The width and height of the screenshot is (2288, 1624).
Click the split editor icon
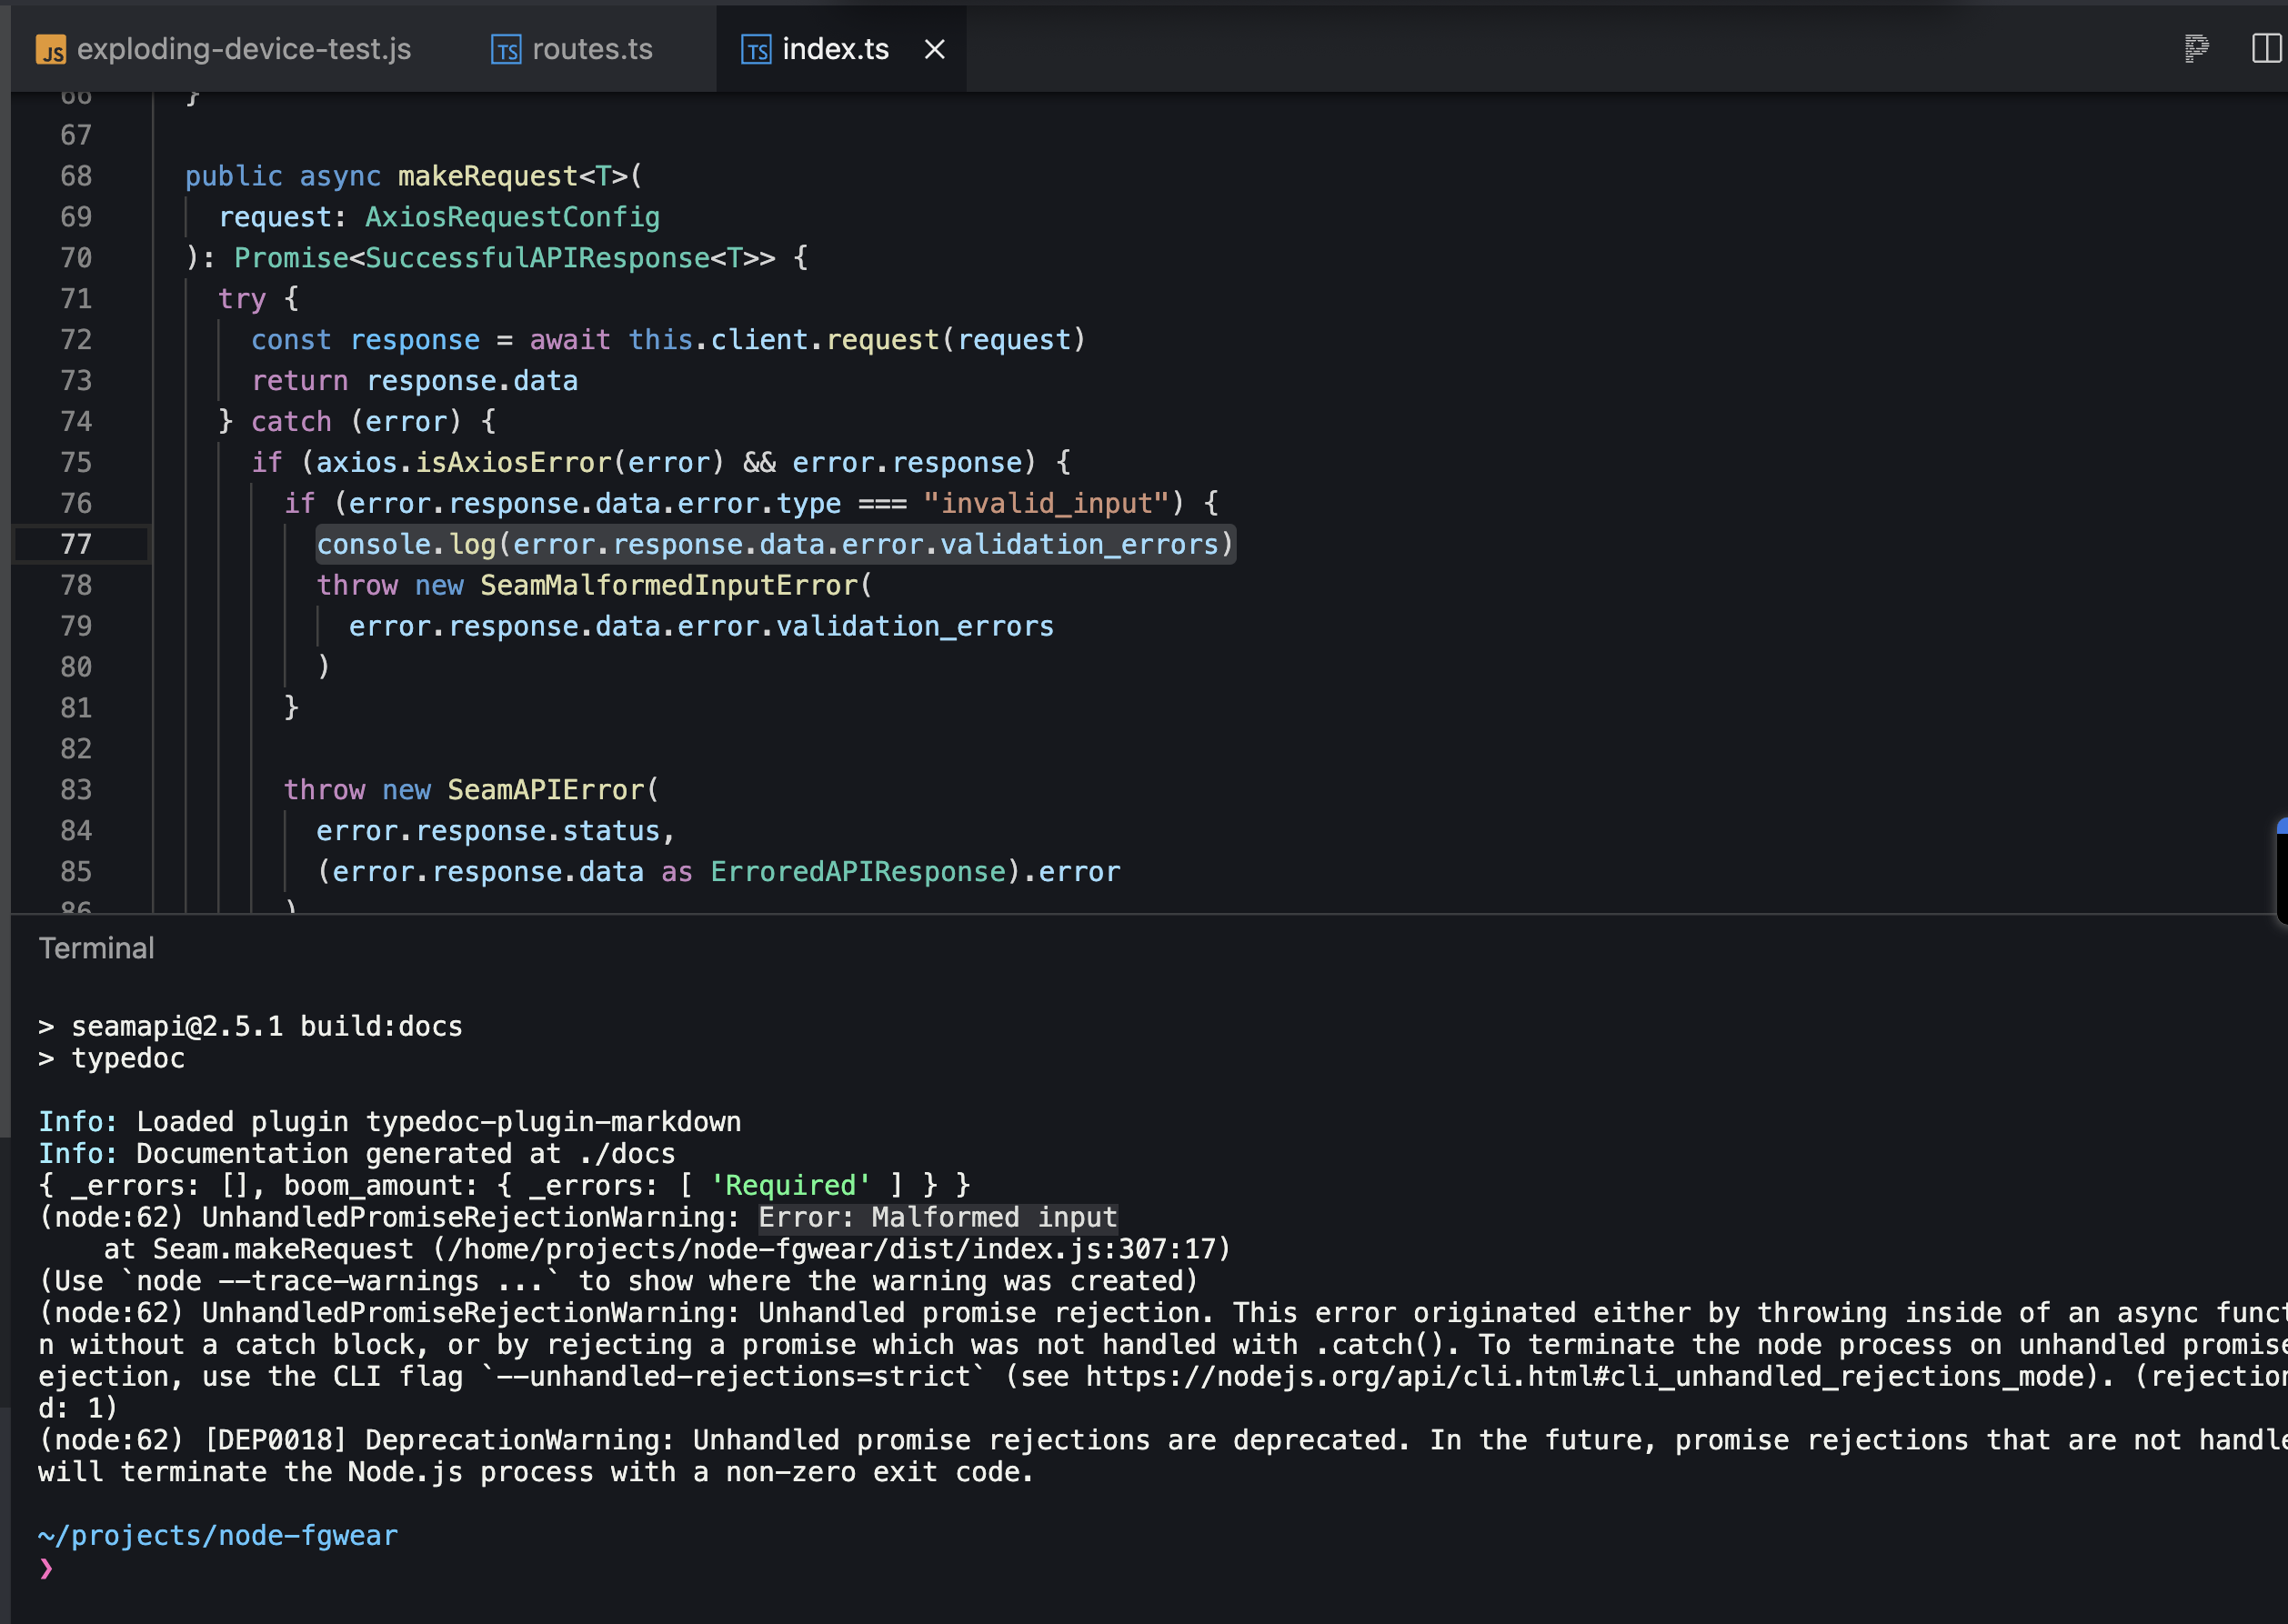click(x=2265, y=48)
